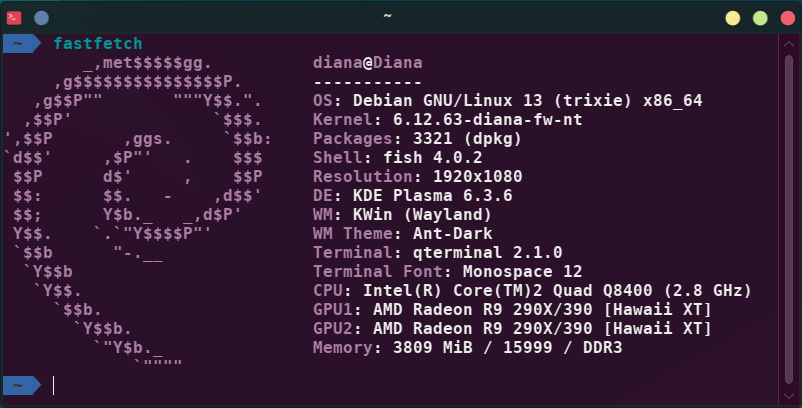This screenshot has height=408, width=802.
Task: Click the DE KDE Plasma 6.3.6 line
Action: tap(413, 195)
